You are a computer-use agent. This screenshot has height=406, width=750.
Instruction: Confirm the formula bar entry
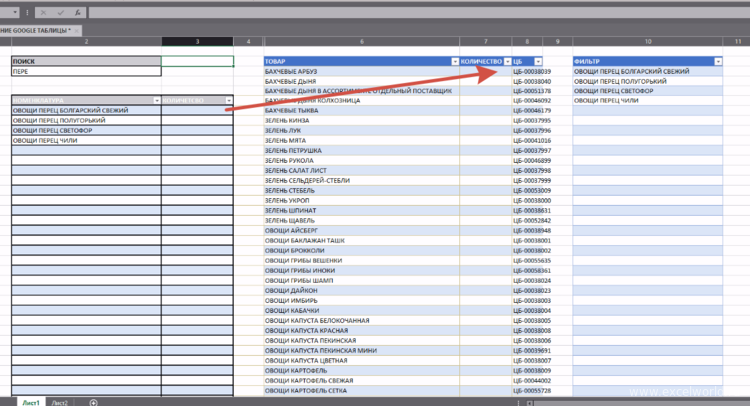pos(60,12)
